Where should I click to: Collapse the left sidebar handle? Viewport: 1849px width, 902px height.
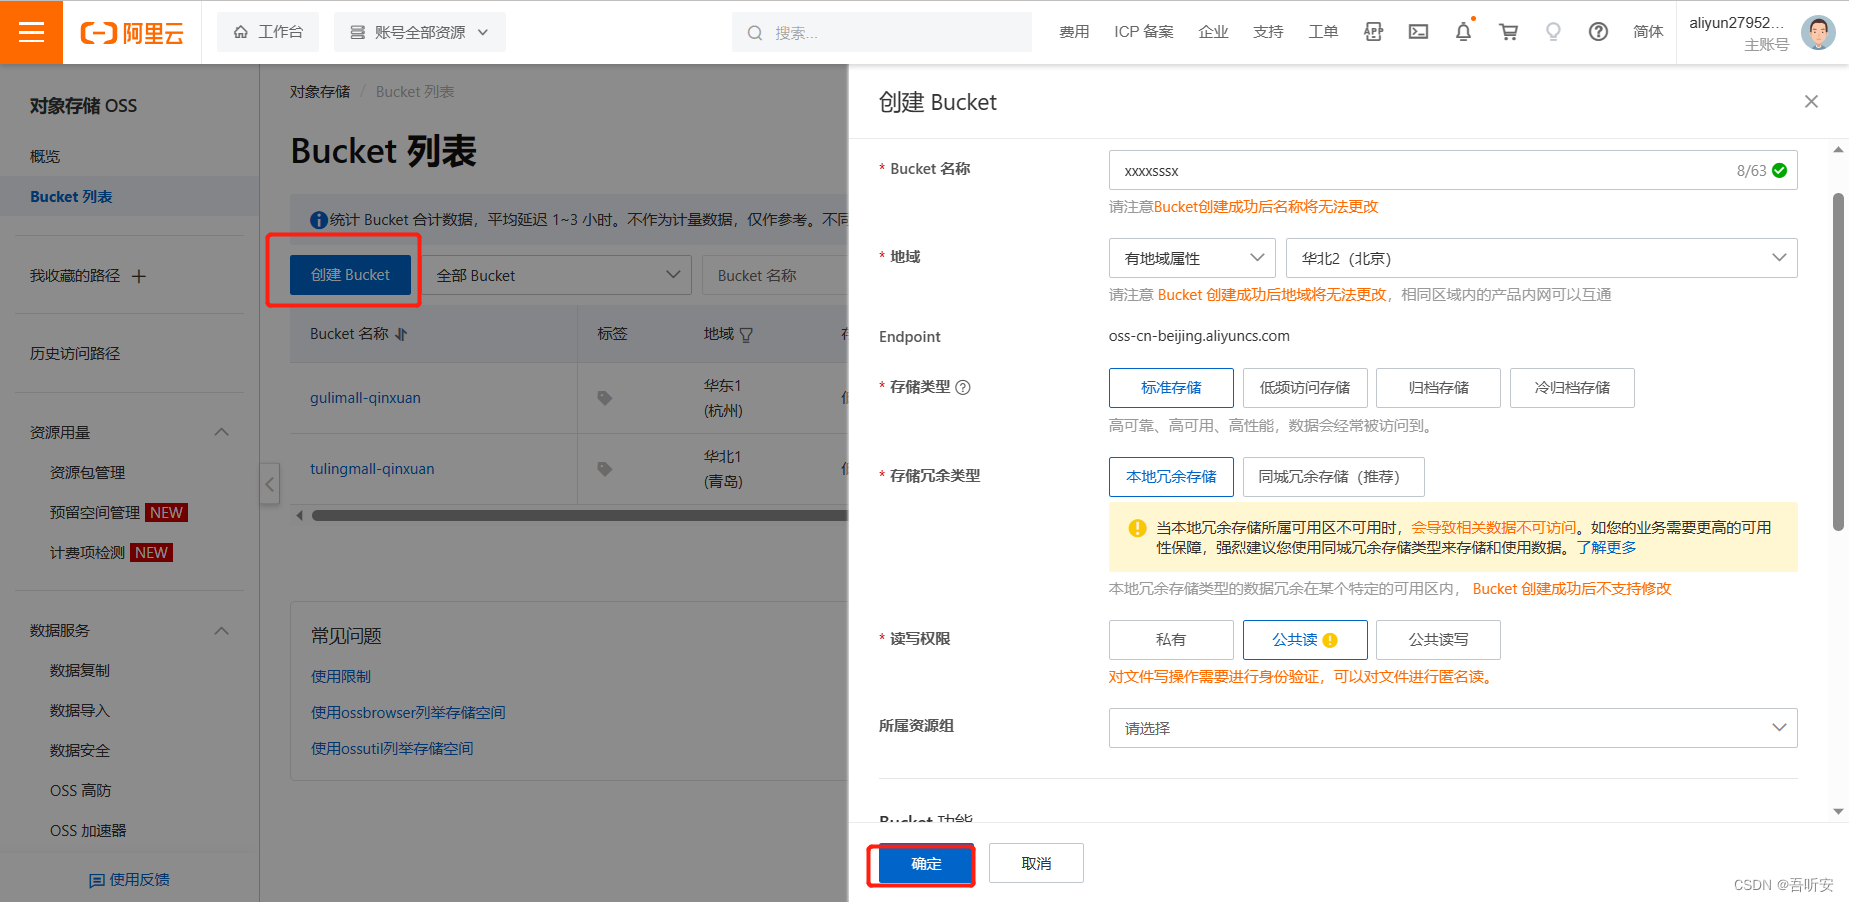(x=269, y=484)
